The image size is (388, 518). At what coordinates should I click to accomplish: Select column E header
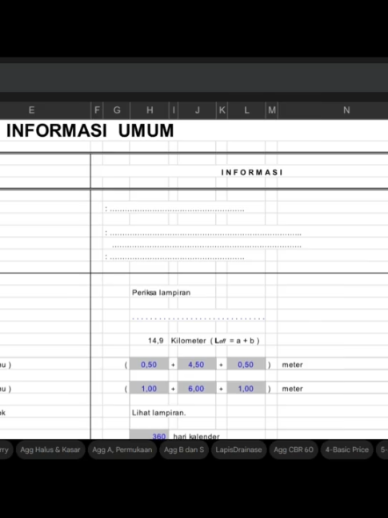pyautogui.click(x=31, y=110)
